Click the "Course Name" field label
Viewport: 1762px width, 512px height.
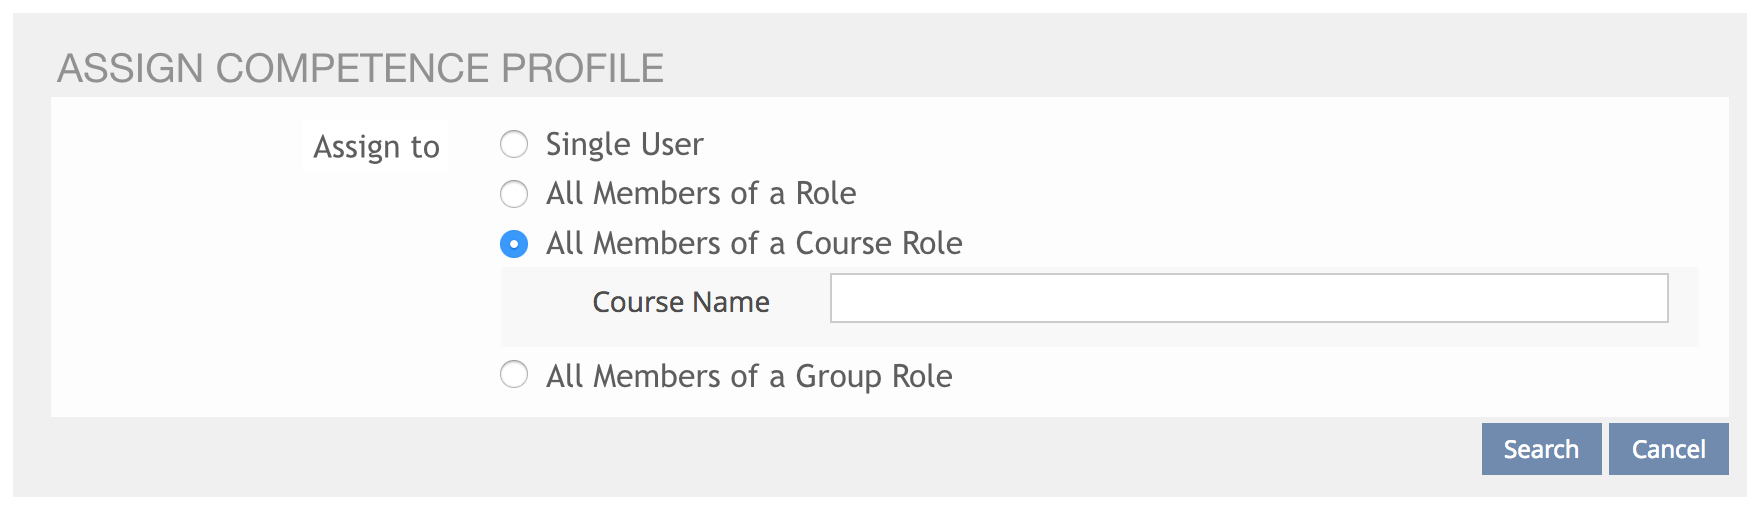click(x=680, y=302)
